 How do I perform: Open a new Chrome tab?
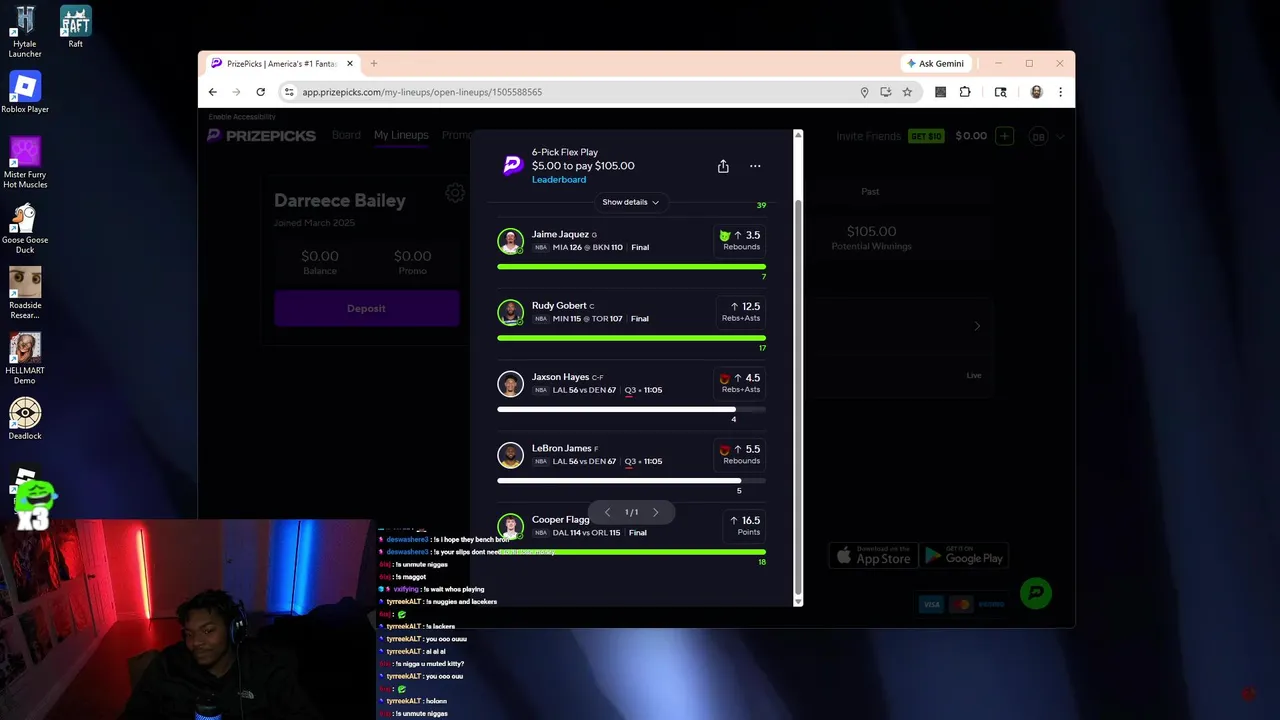click(374, 63)
